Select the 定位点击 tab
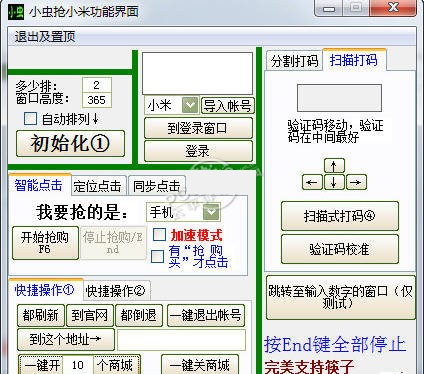424x374 pixels. pos(98,186)
